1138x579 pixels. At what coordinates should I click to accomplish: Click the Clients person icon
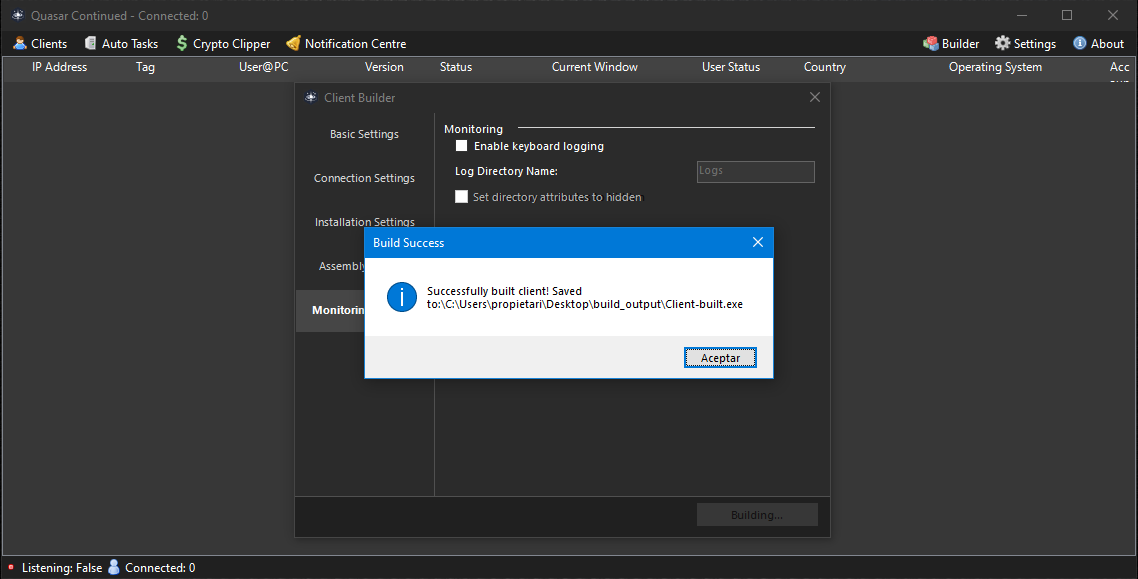(20, 44)
